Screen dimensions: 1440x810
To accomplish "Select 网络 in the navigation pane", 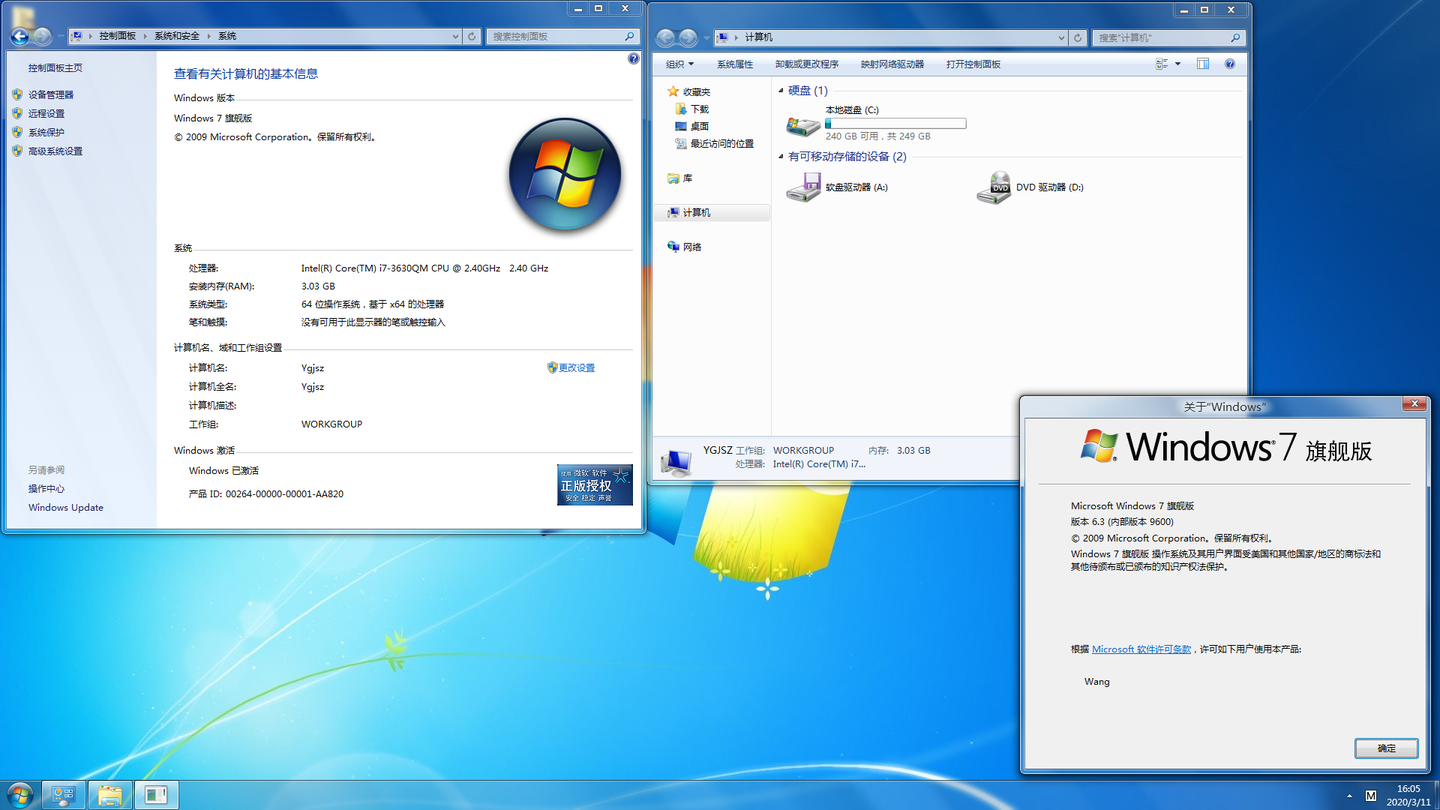I will pyautogui.click(x=692, y=247).
